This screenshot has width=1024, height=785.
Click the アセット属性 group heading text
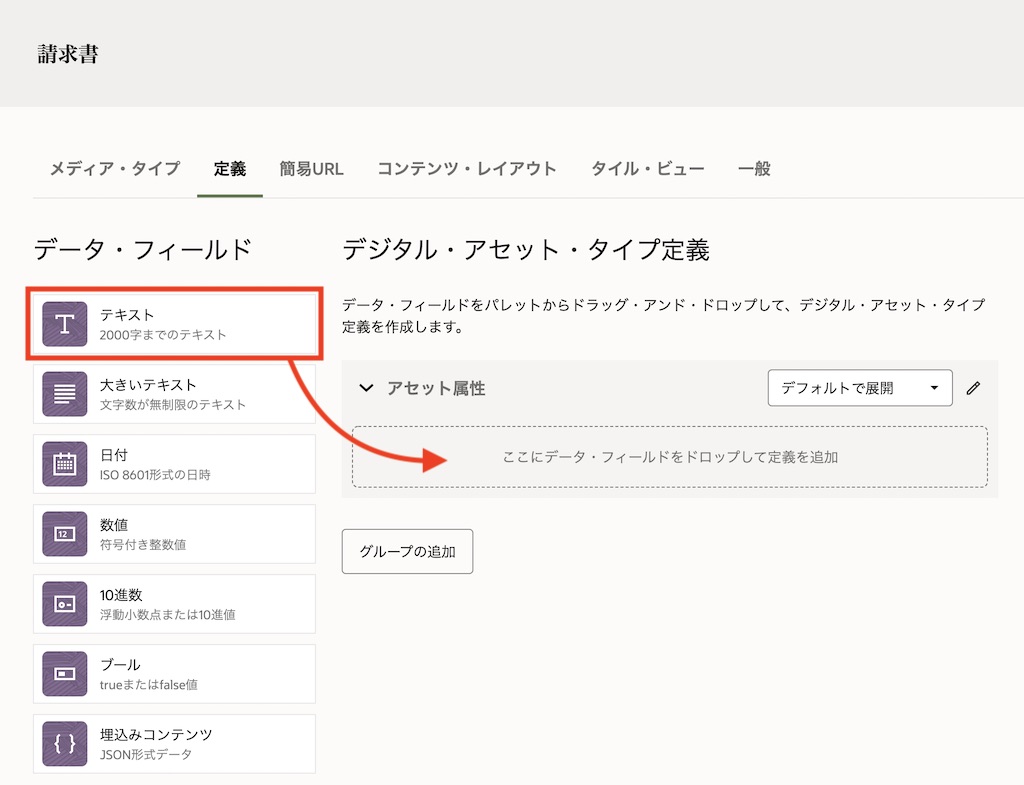[436, 388]
